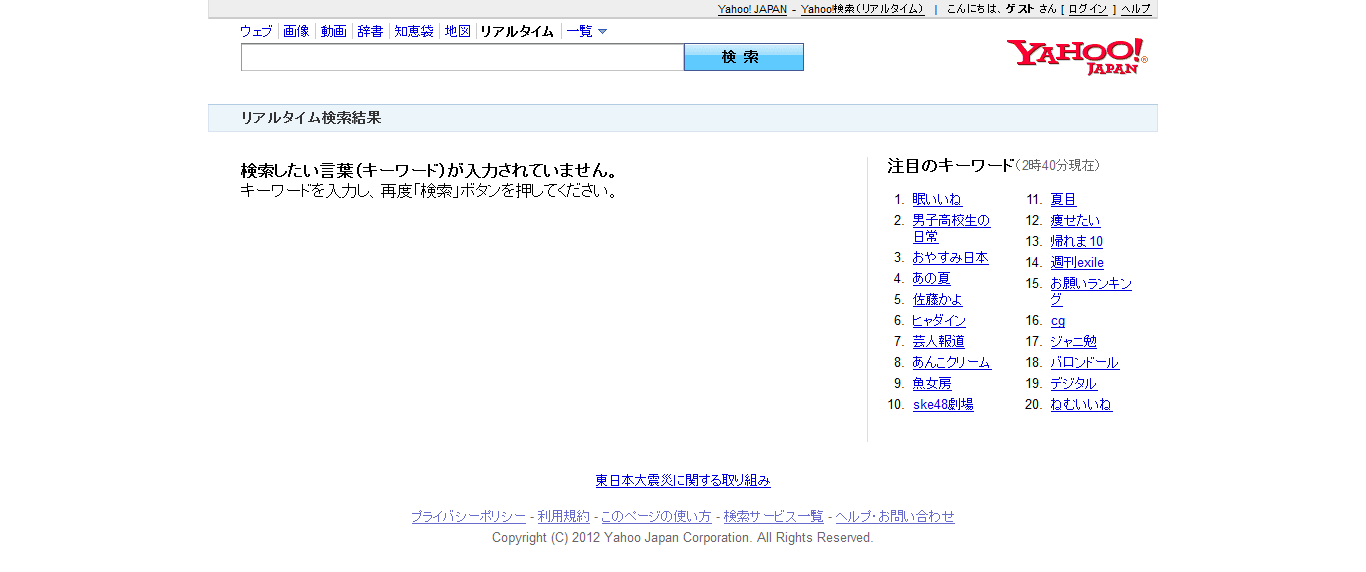Switch to the 辞書 search tab
The height and width of the screenshot is (572, 1366).
click(x=371, y=31)
